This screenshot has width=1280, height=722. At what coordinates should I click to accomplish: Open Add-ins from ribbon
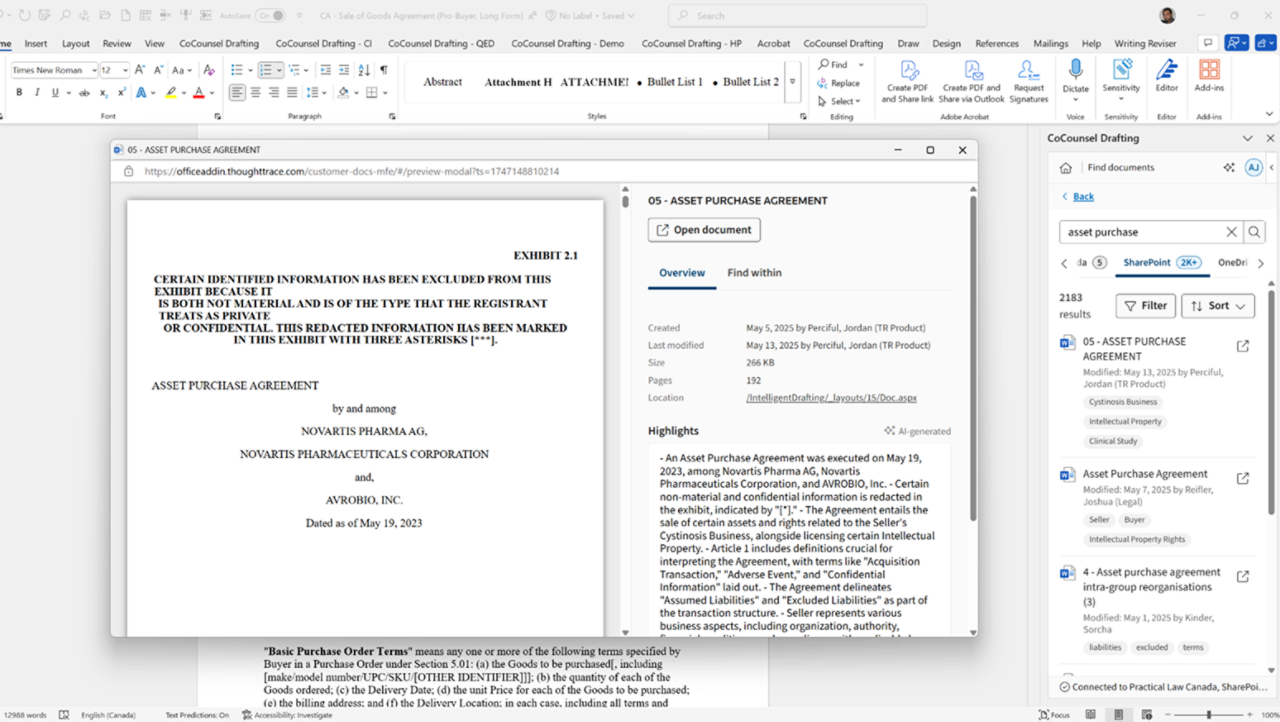[x=1209, y=76]
